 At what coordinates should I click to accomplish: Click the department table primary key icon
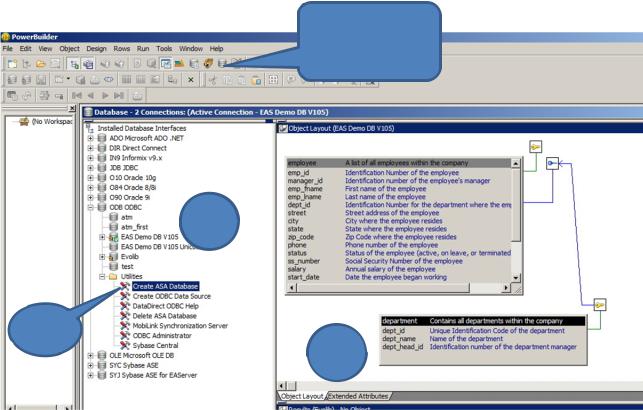coord(600,305)
